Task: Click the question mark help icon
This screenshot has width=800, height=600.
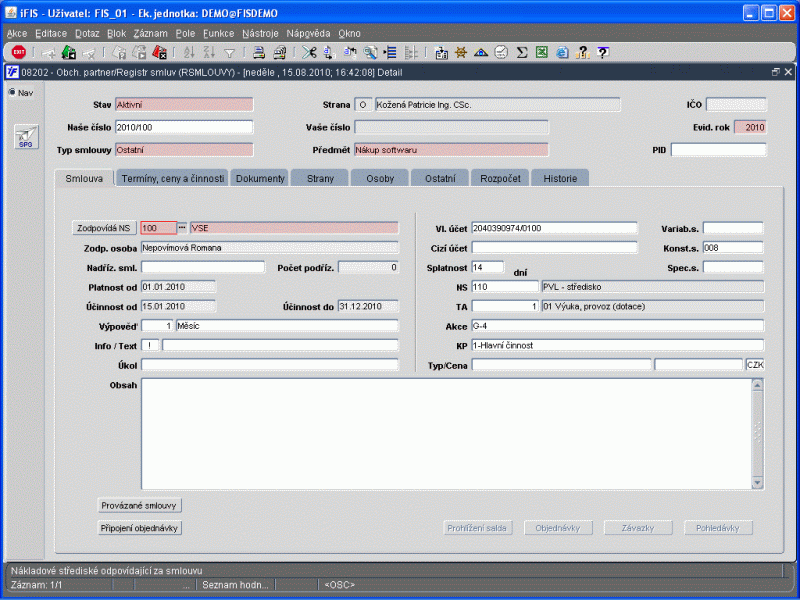Action: [x=602, y=52]
